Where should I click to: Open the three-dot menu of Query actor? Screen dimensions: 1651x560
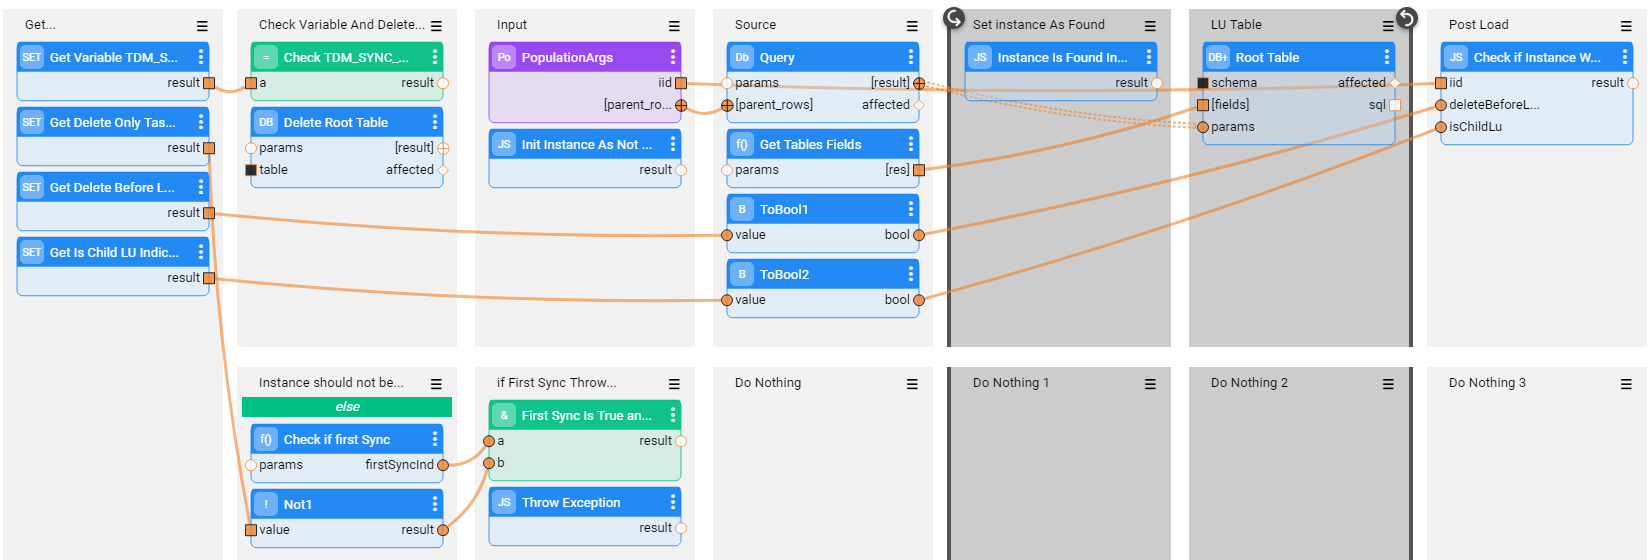910,57
